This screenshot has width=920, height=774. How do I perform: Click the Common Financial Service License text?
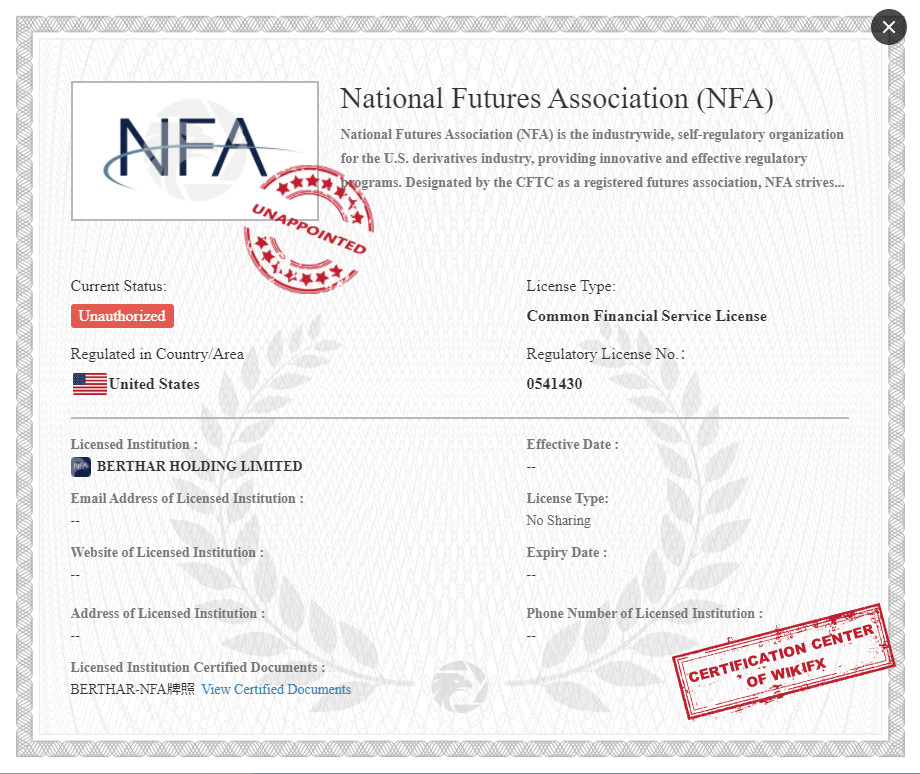pyautogui.click(x=647, y=316)
